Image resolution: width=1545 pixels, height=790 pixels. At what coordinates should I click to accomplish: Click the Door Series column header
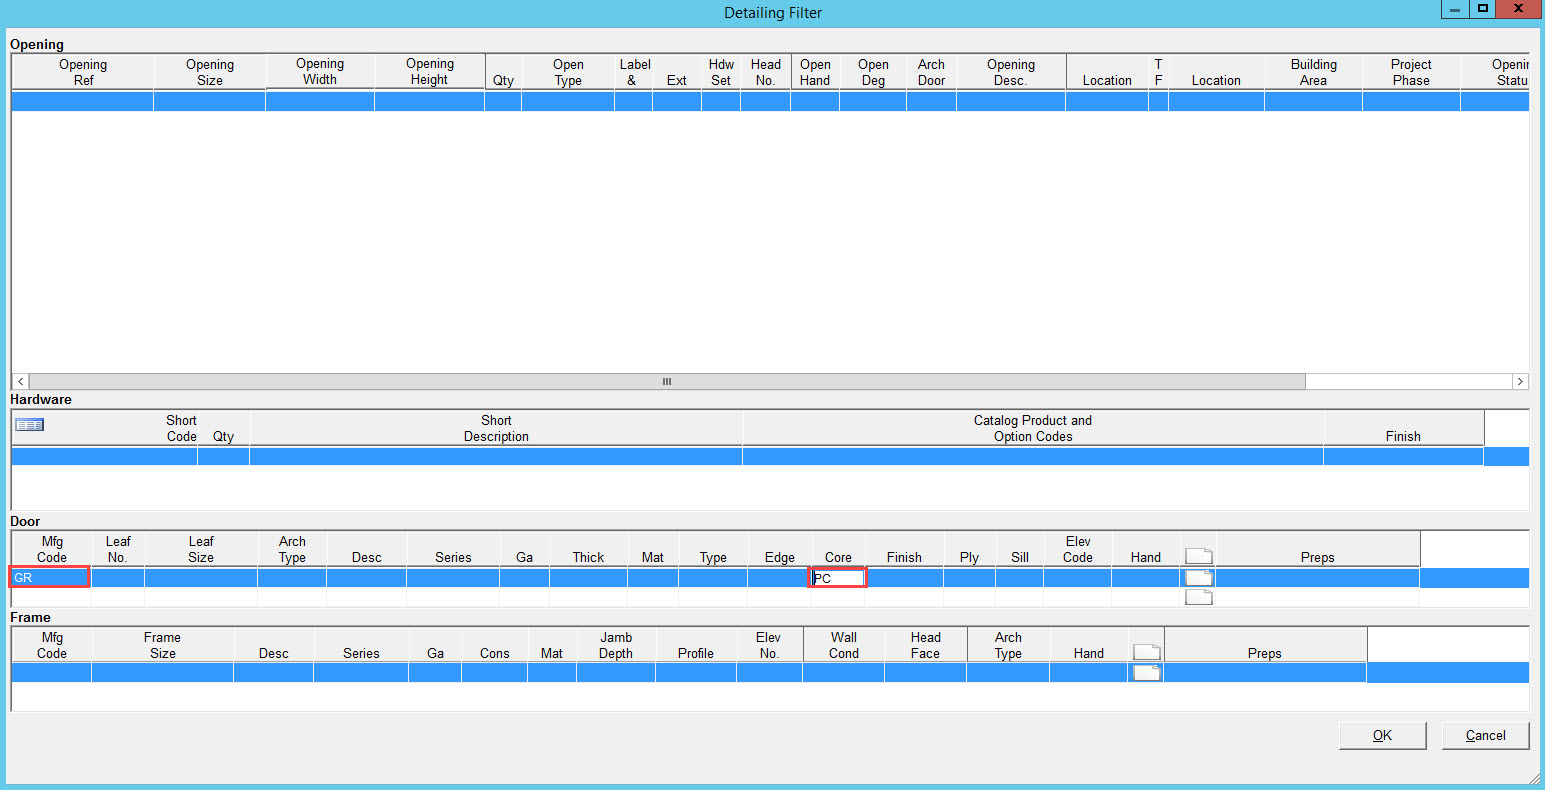click(453, 549)
